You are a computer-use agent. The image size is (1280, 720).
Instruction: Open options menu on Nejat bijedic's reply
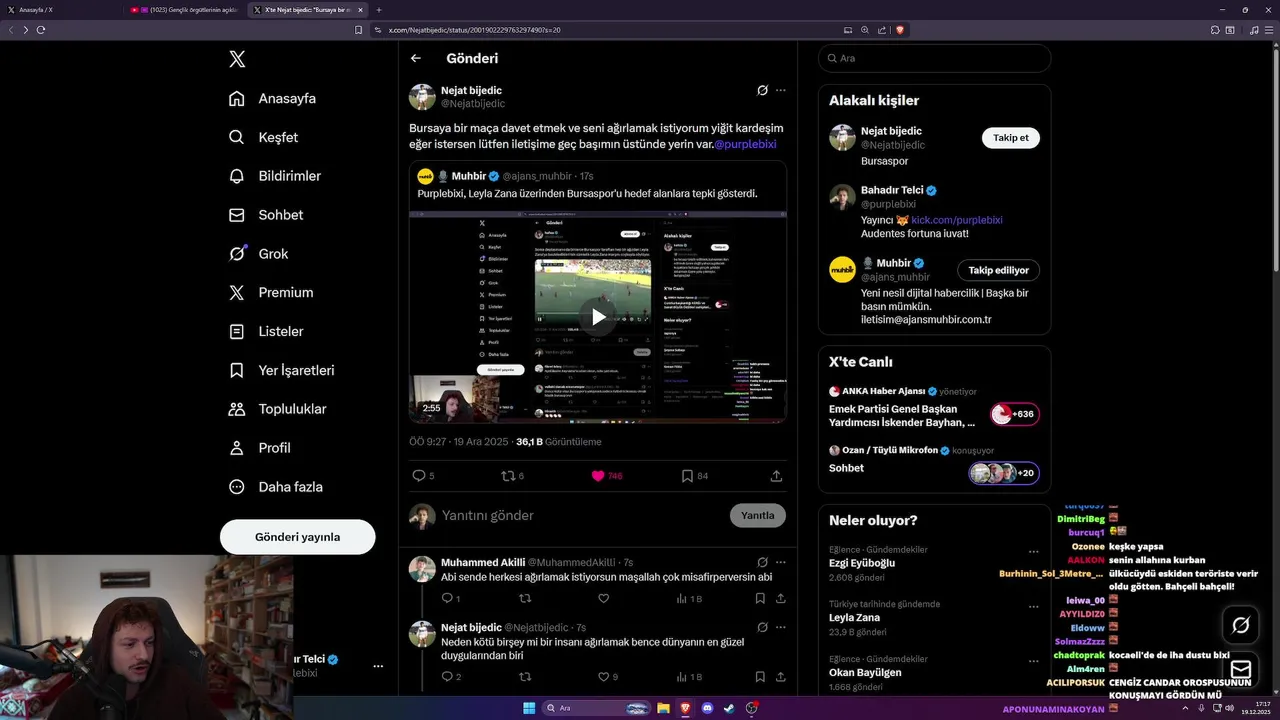tap(781, 627)
